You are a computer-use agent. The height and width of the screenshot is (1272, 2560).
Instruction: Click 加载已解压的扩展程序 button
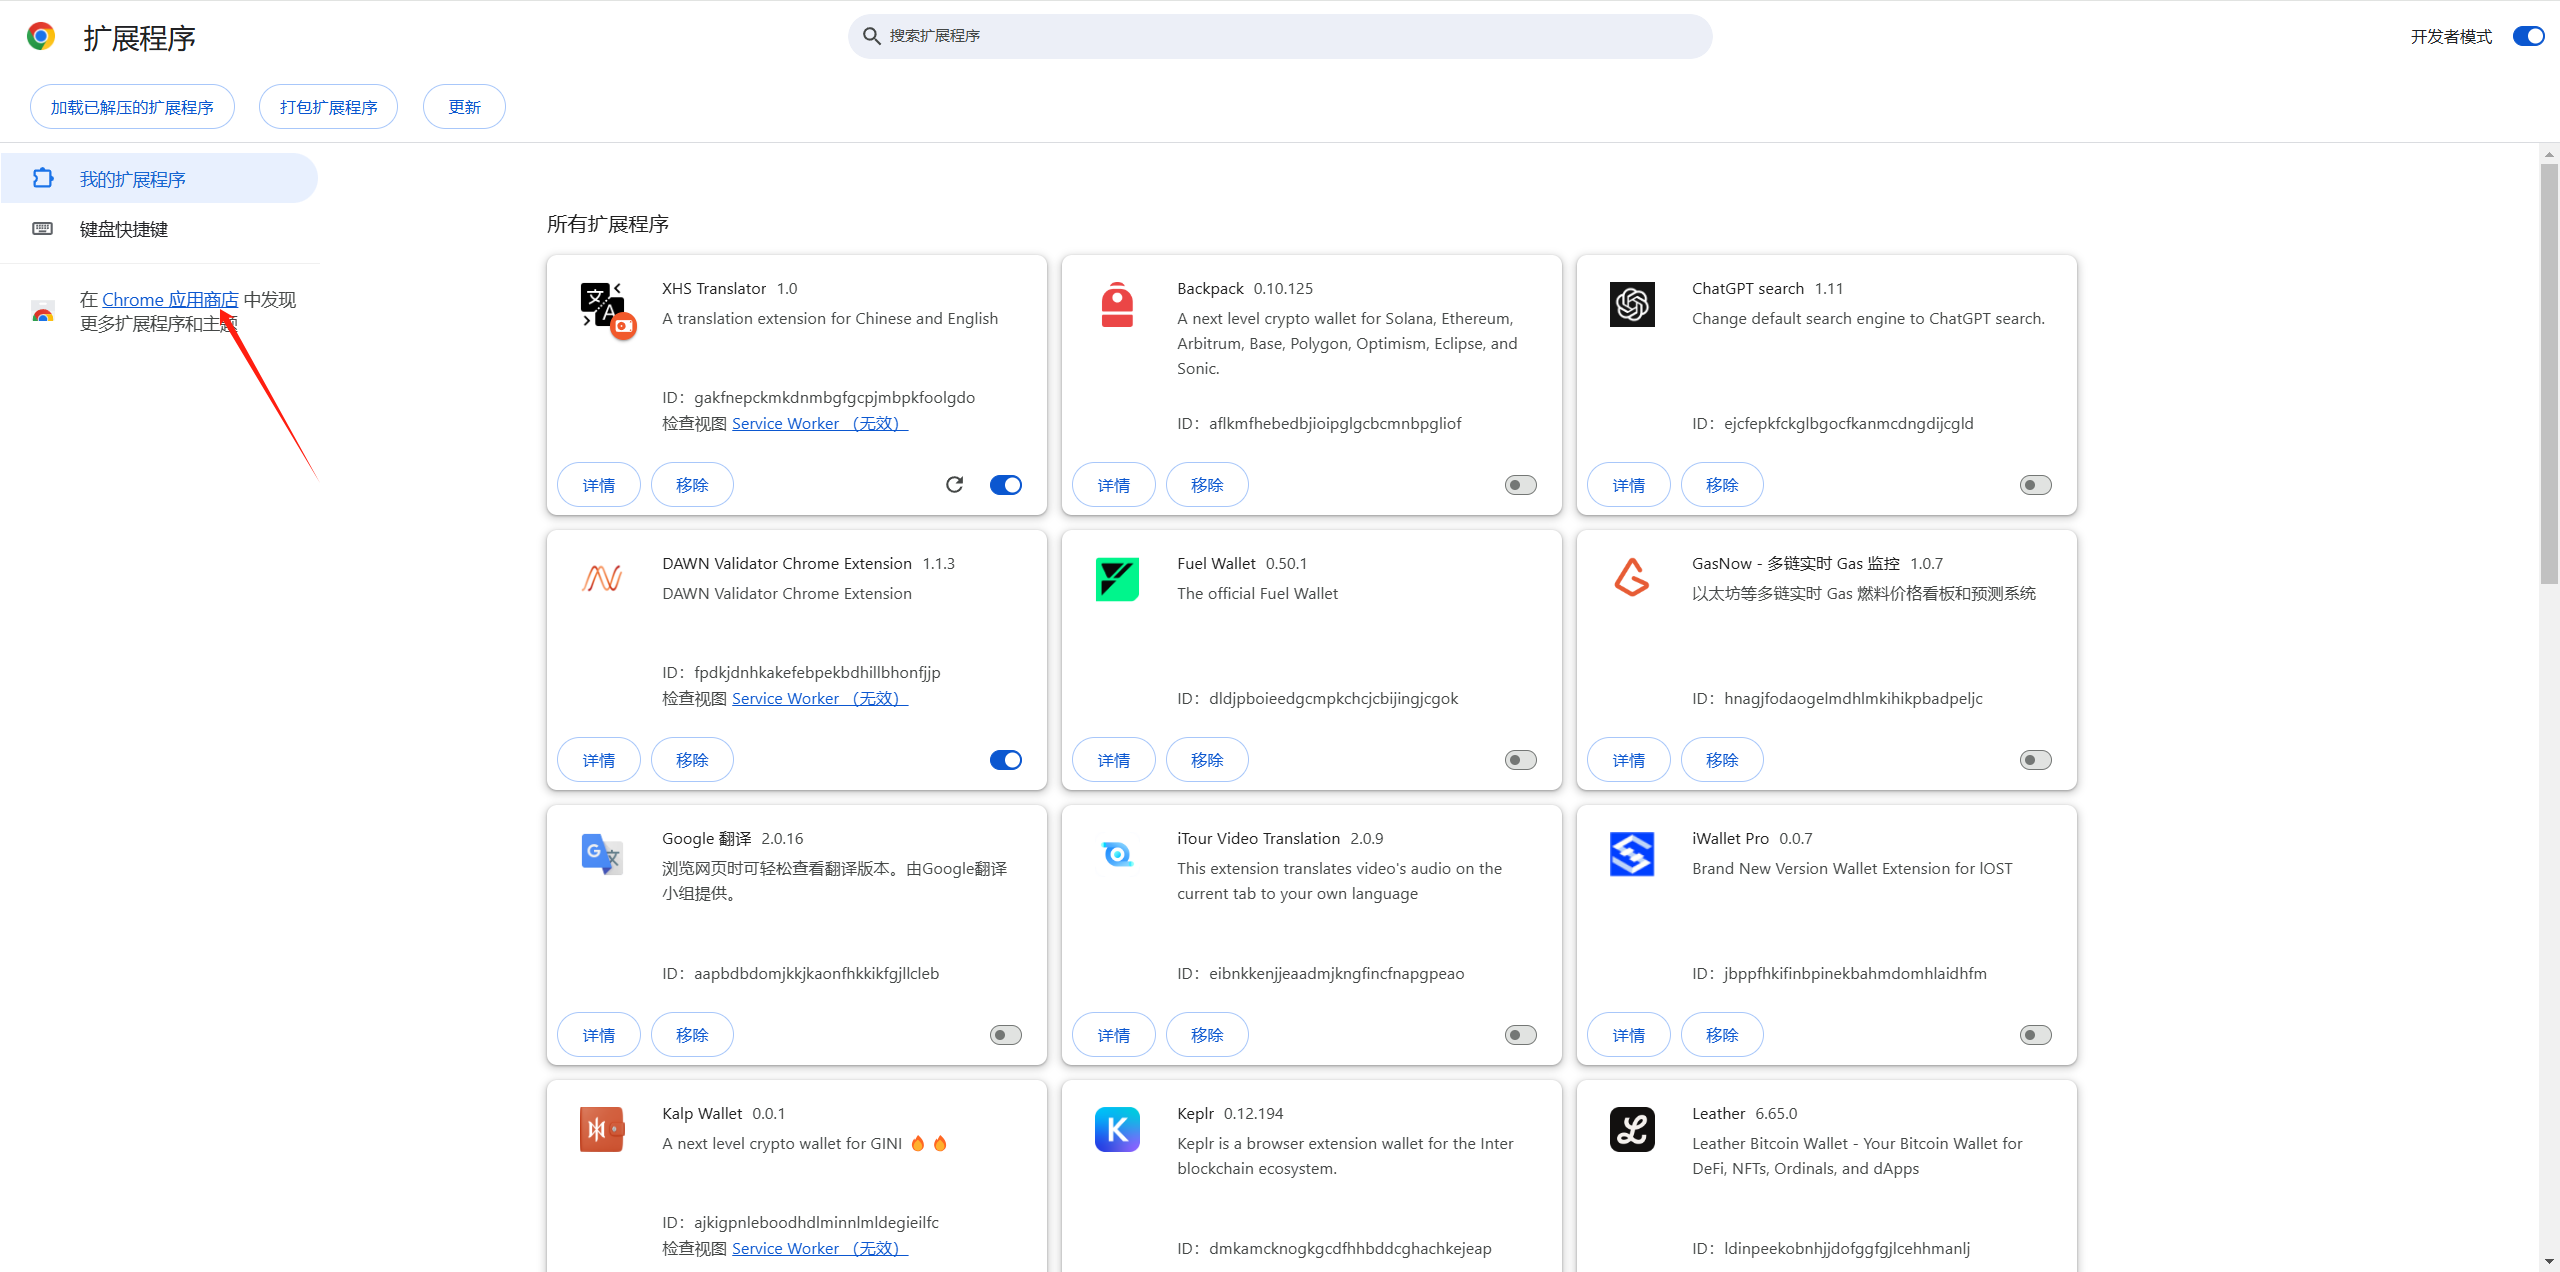132,107
